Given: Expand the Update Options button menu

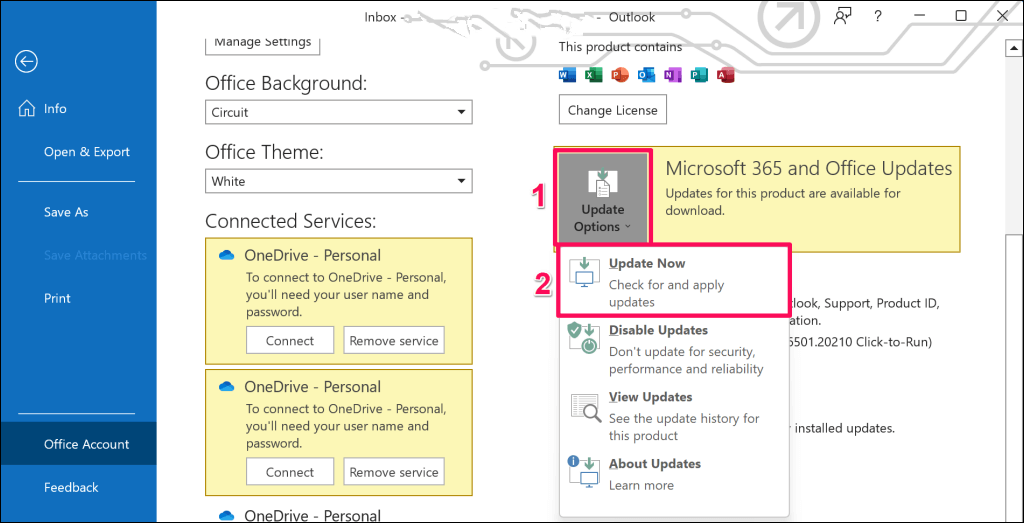Looking at the screenshot, I should tap(602, 197).
